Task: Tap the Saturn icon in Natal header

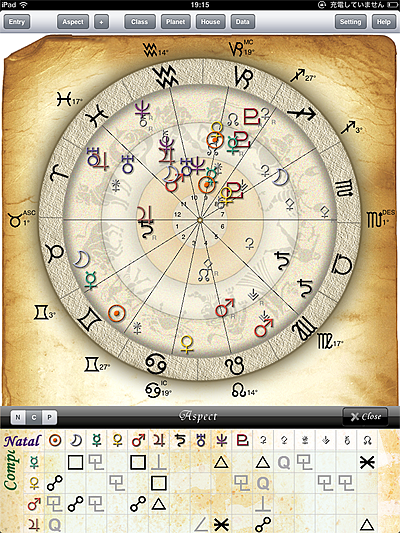Action: click(x=180, y=441)
